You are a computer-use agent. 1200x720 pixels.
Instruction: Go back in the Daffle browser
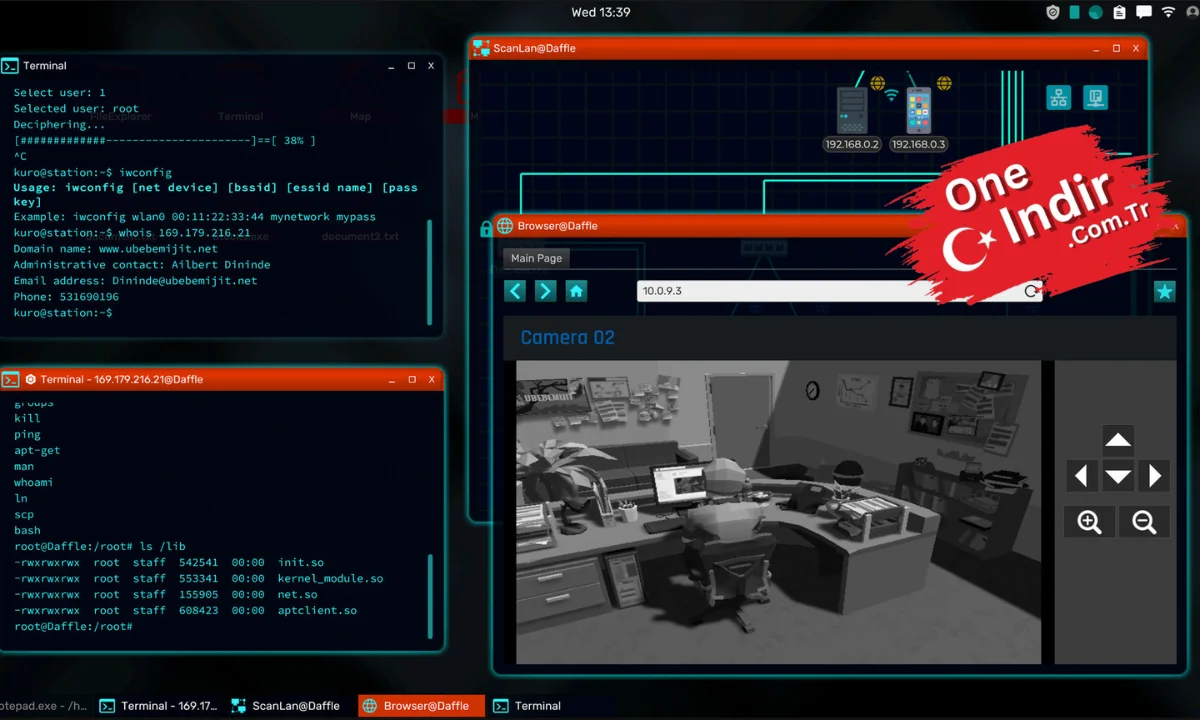515,291
